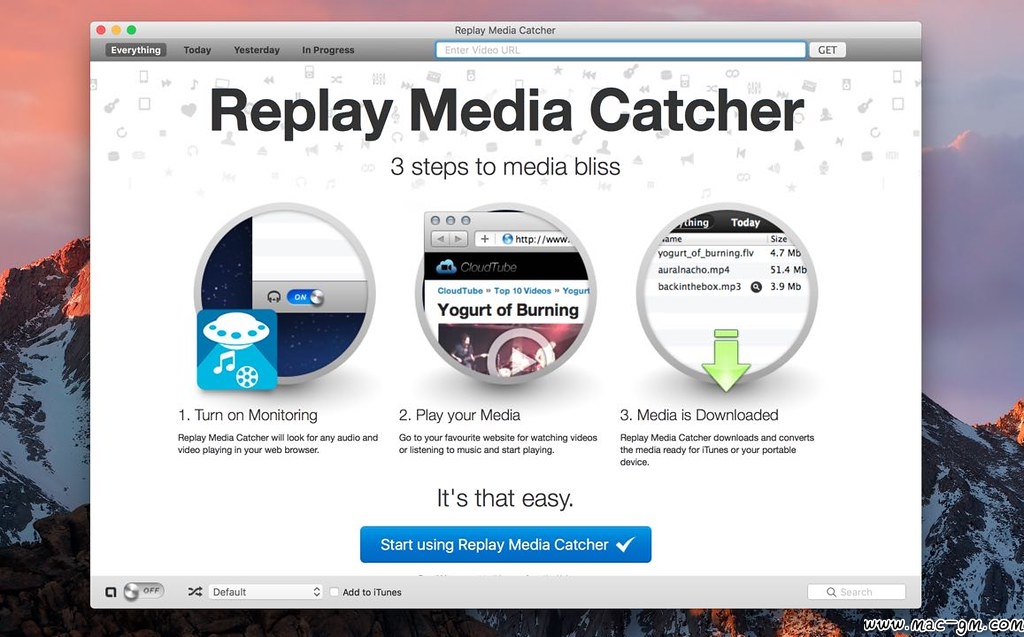
Task: Switch to the Everything tab
Action: click(135, 50)
